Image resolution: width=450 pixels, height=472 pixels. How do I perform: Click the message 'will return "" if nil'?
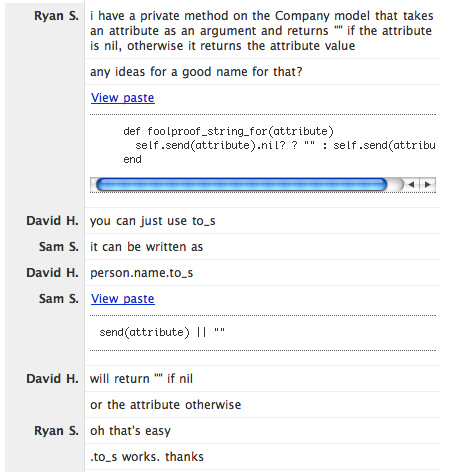click(141, 379)
